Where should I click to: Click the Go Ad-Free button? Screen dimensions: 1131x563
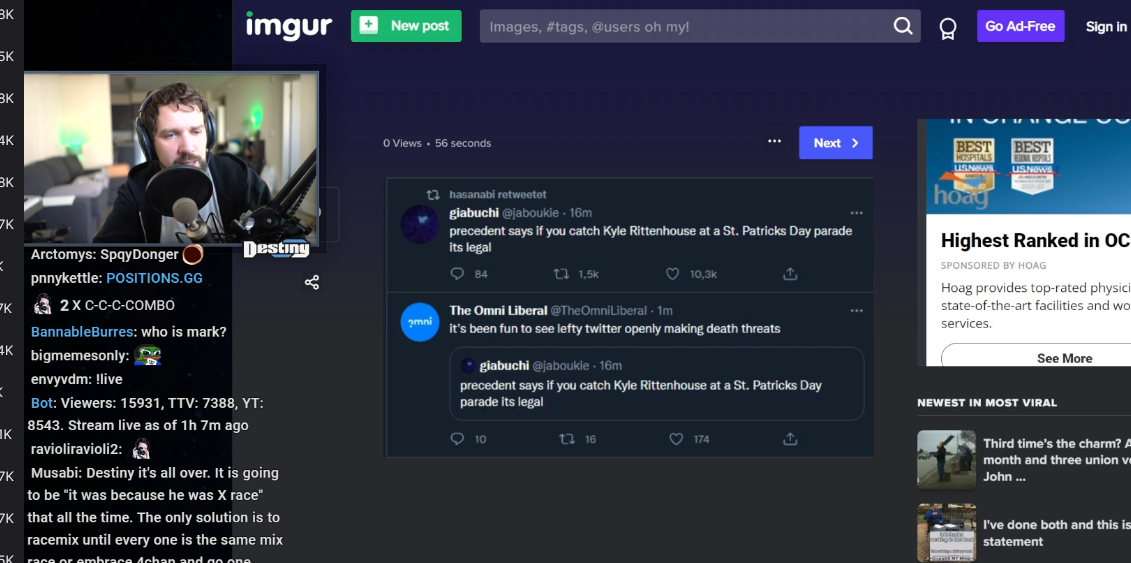(1020, 27)
